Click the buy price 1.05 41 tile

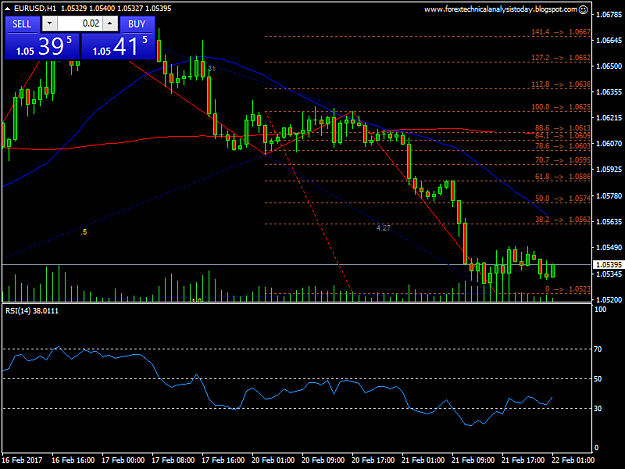click(118, 46)
